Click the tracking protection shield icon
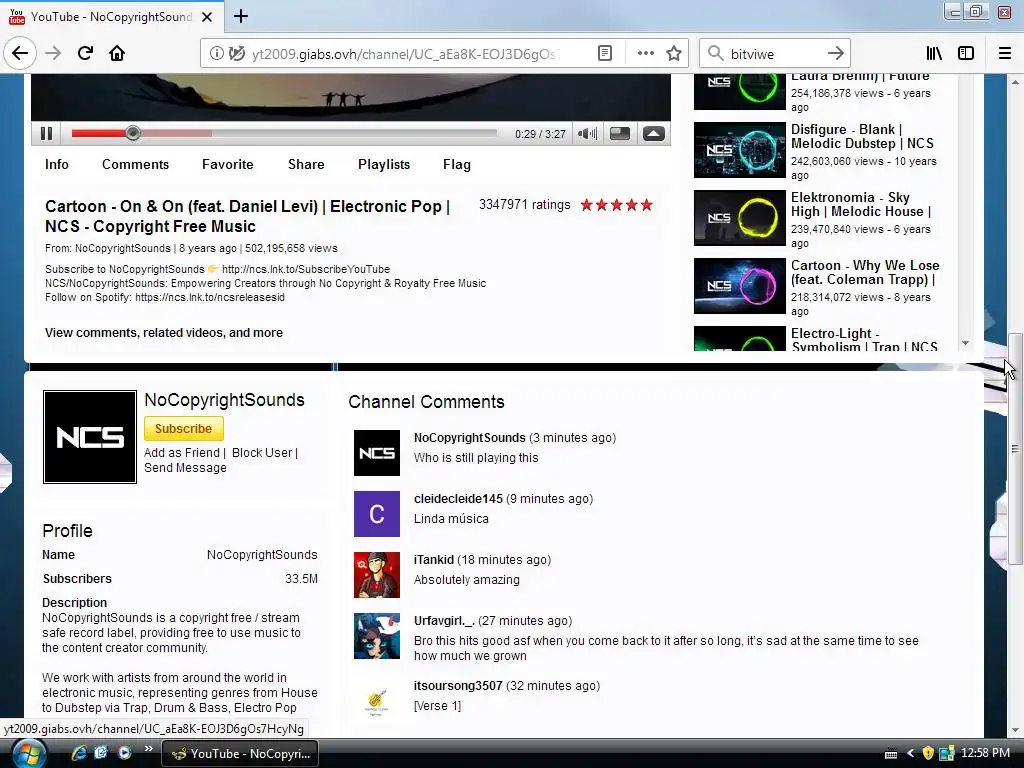Image resolution: width=1024 pixels, height=768 pixels. [x=236, y=54]
